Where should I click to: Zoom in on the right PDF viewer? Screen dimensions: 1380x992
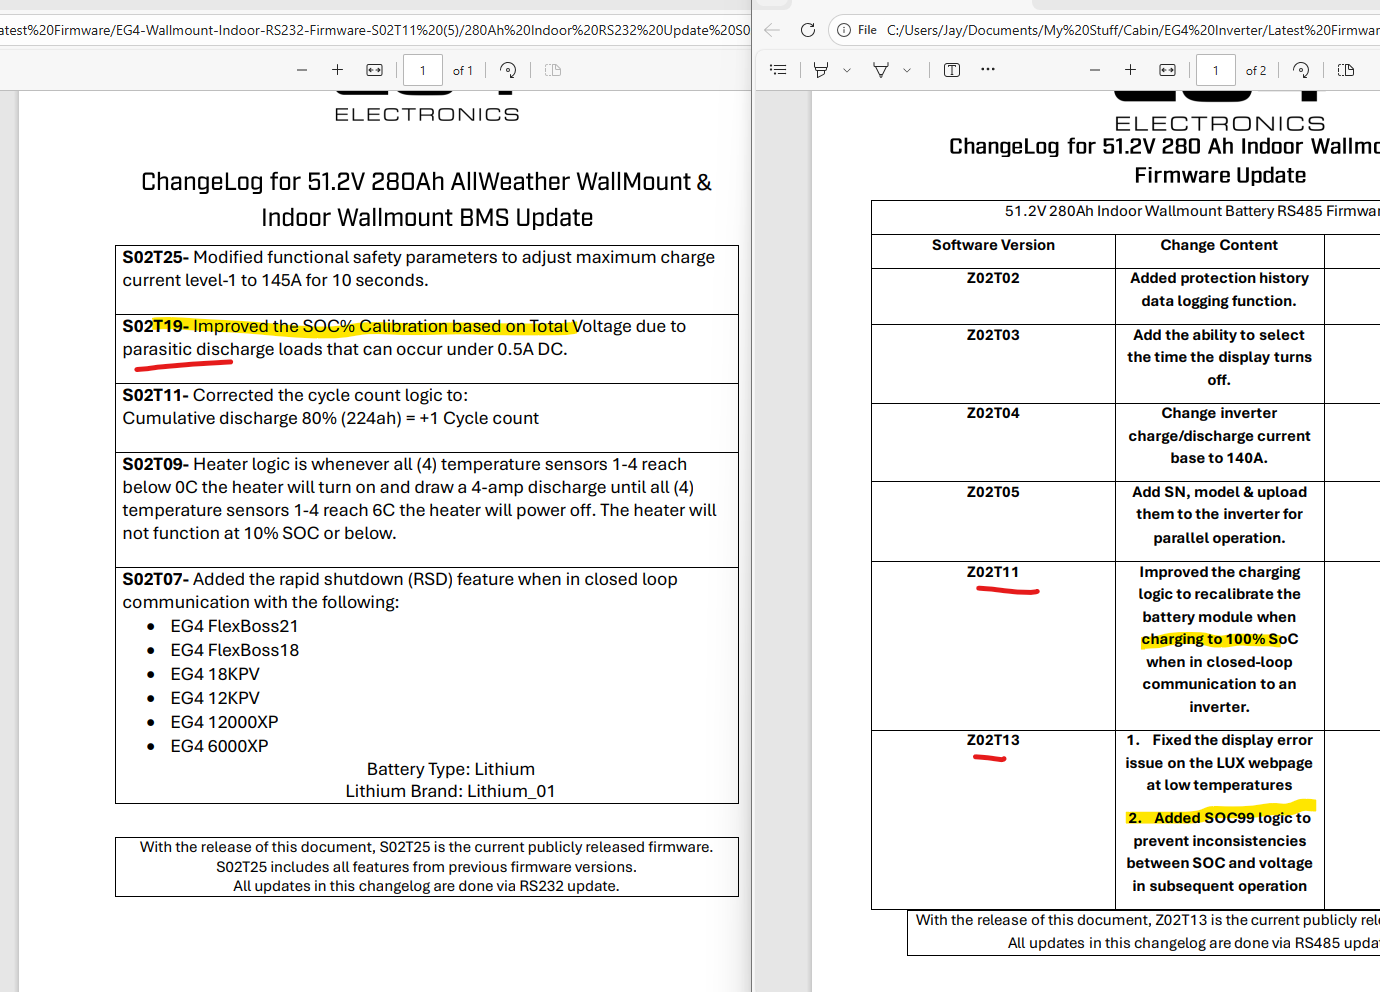tap(1130, 70)
